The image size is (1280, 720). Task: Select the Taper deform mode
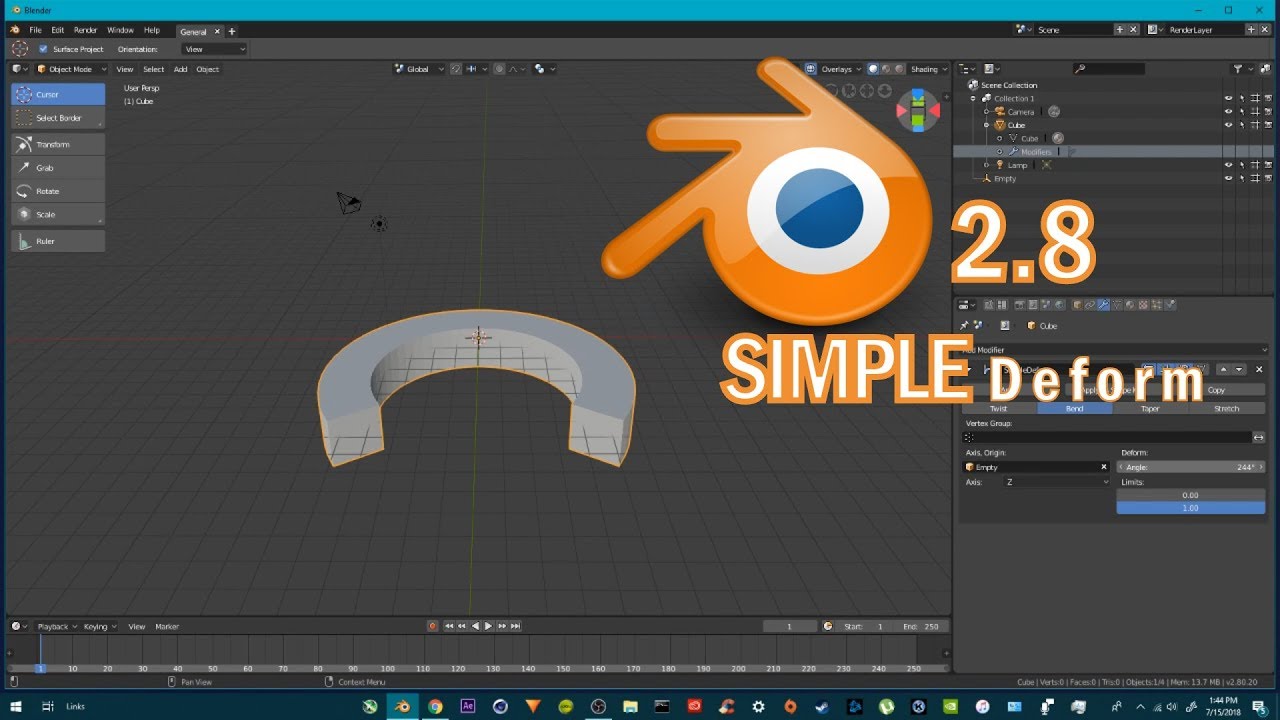[1151, 408]
